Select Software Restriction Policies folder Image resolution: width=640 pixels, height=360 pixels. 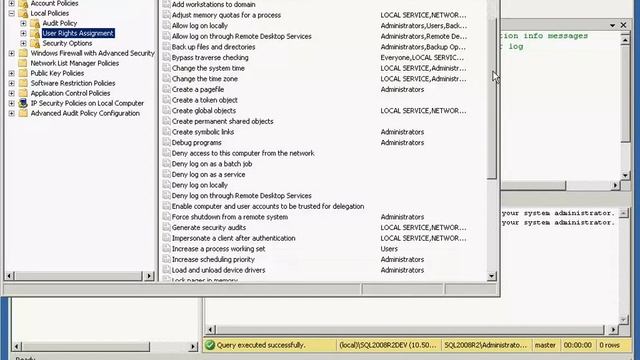point(73,83)
